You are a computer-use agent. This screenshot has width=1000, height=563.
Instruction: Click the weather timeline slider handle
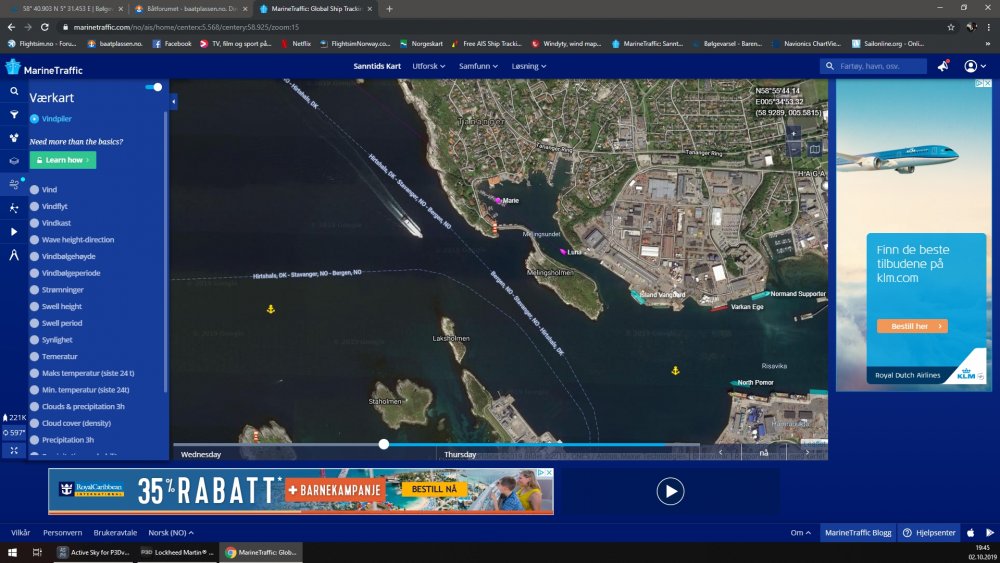pos(383,444)
